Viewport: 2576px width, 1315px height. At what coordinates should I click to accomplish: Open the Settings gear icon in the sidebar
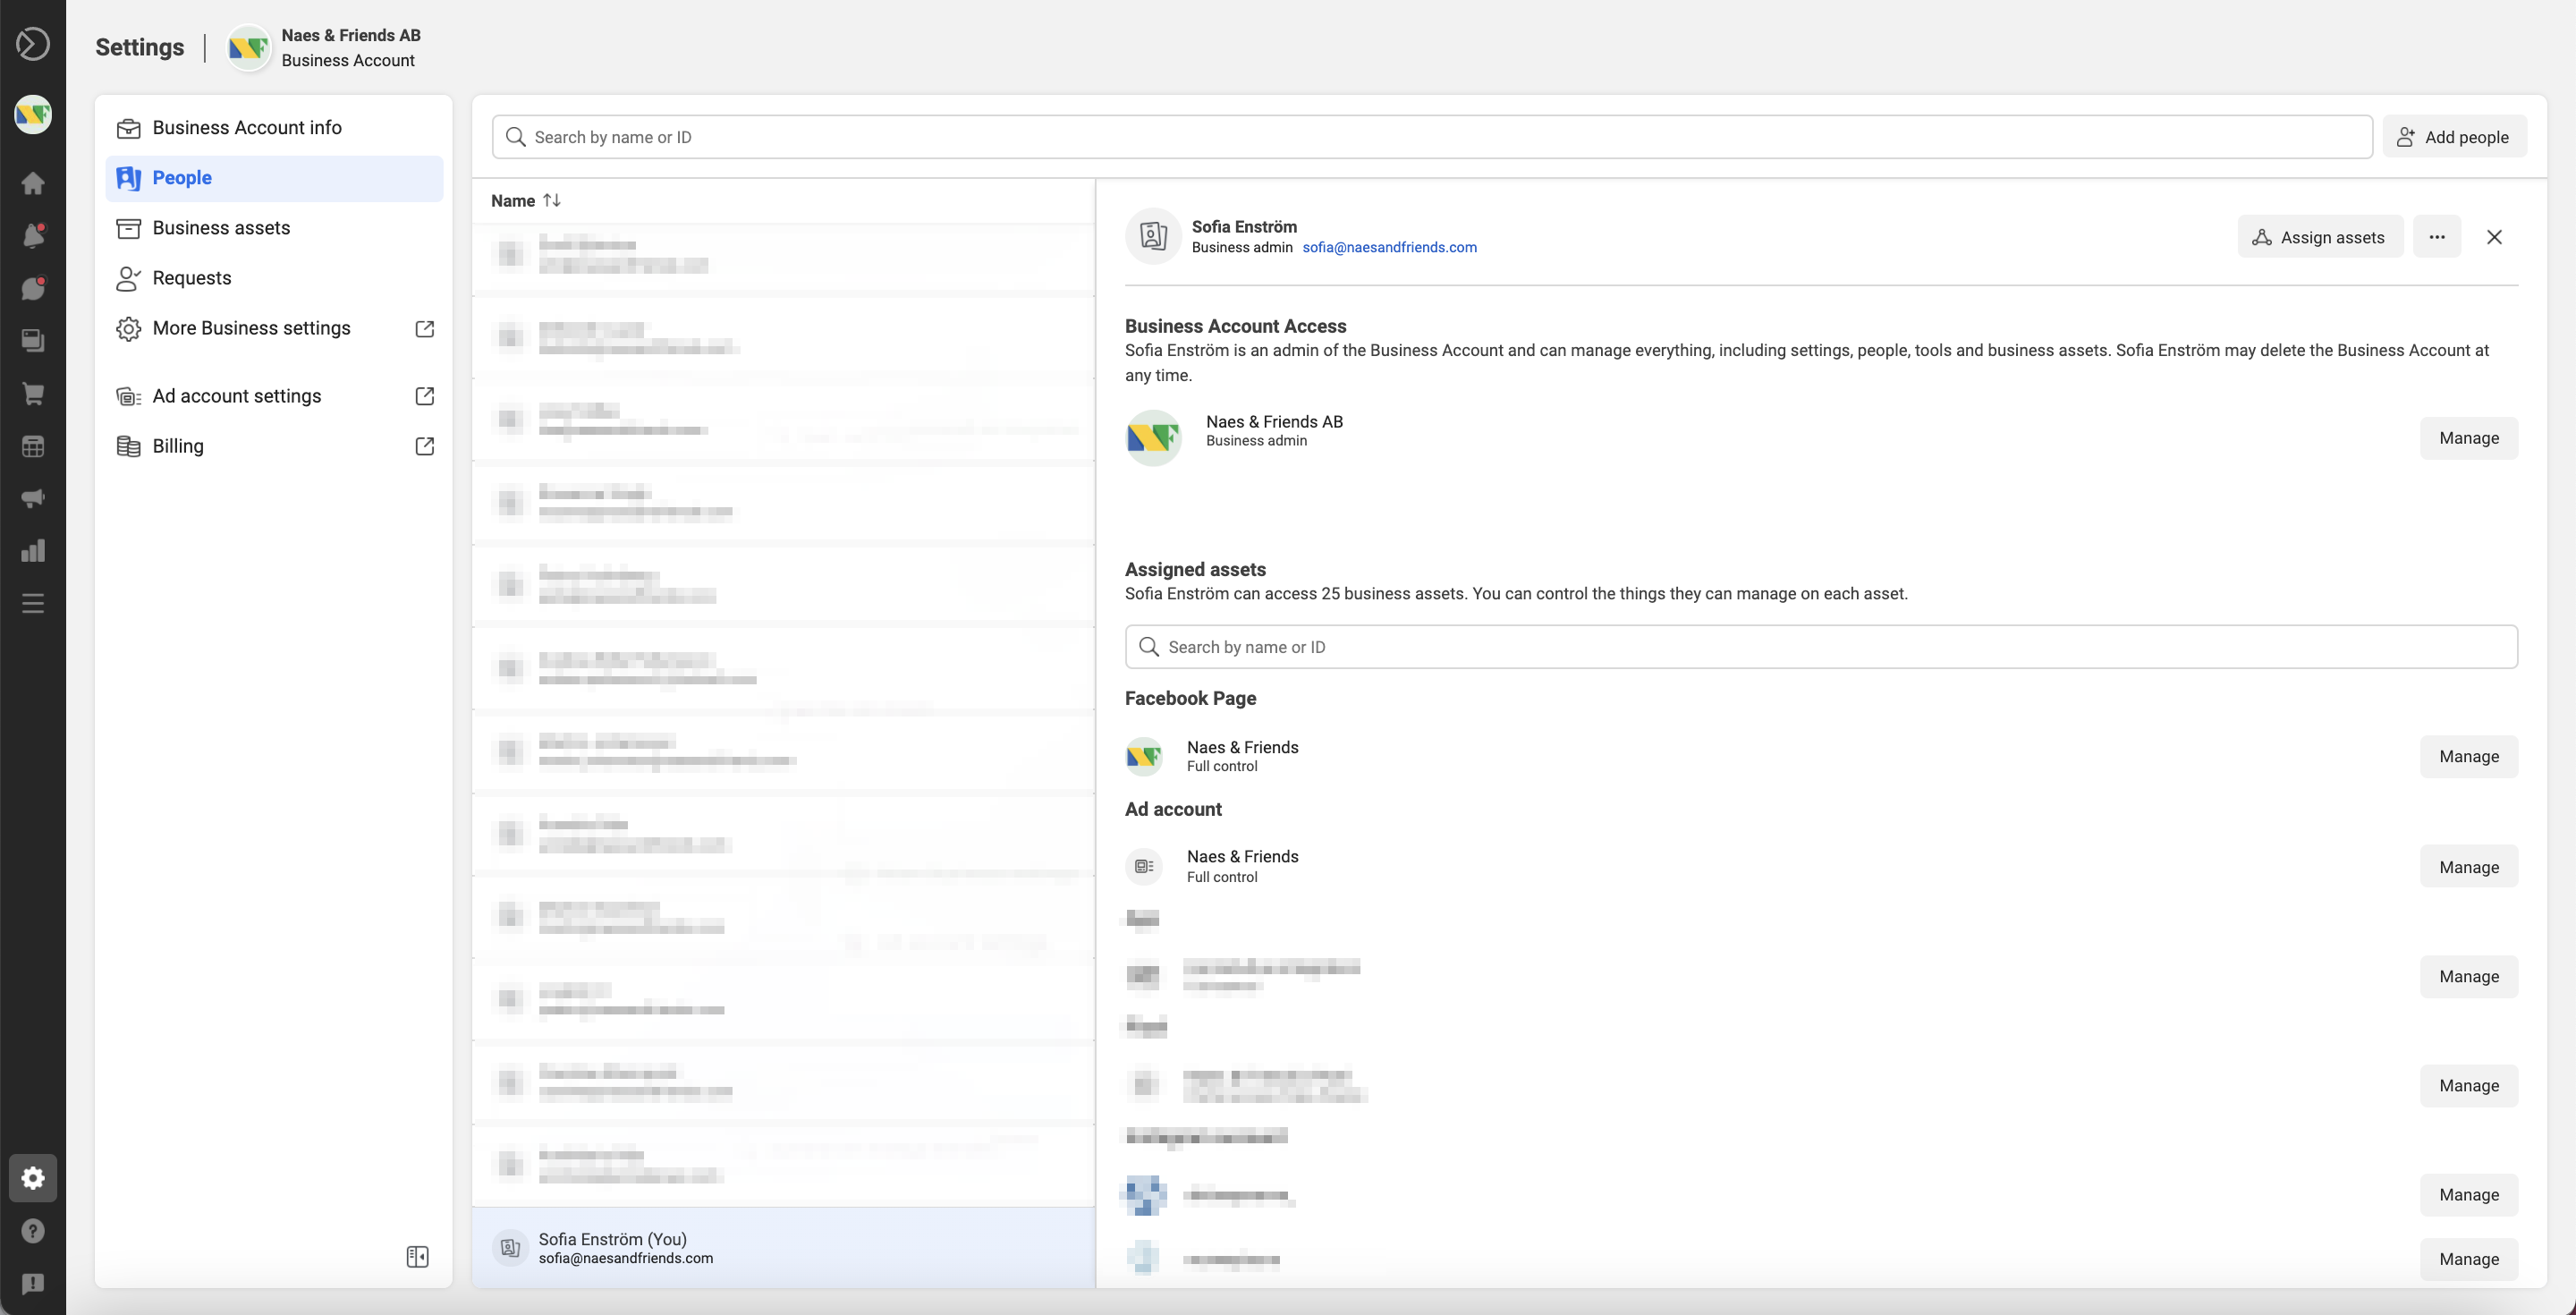point(33,1178)
